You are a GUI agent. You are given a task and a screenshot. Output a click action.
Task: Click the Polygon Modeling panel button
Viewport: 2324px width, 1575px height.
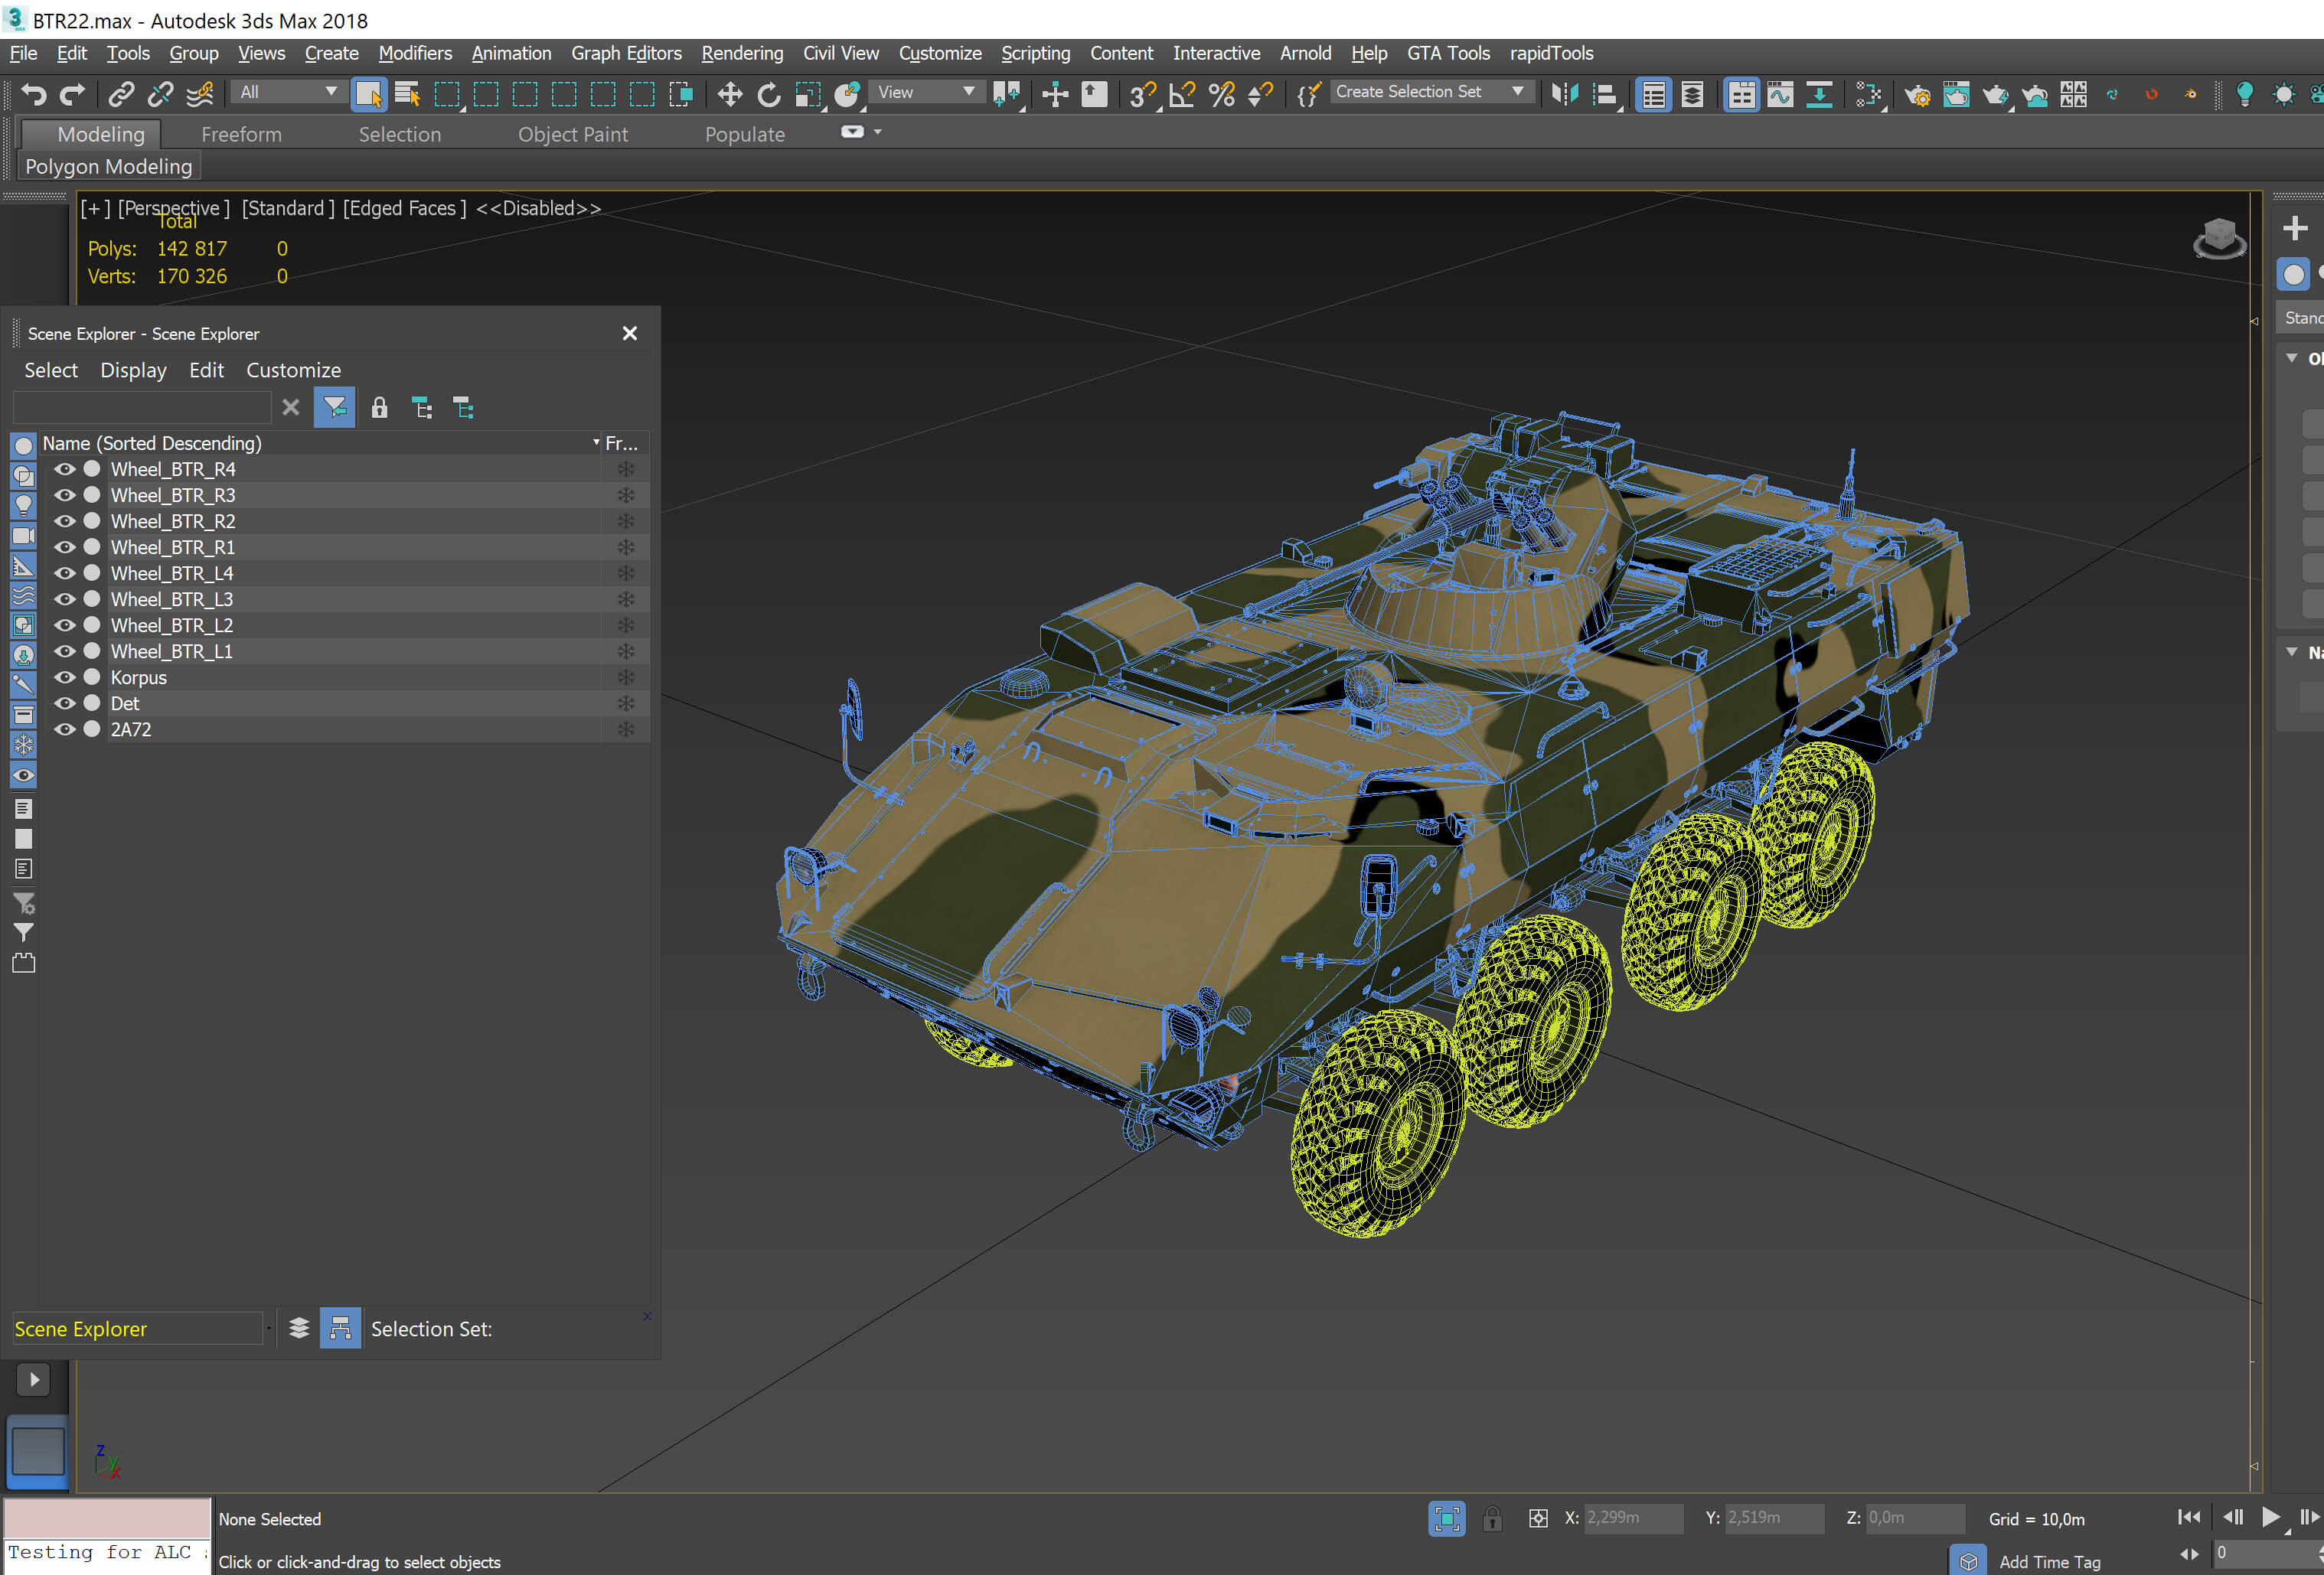pyautogui.click(x=109, y=166)
